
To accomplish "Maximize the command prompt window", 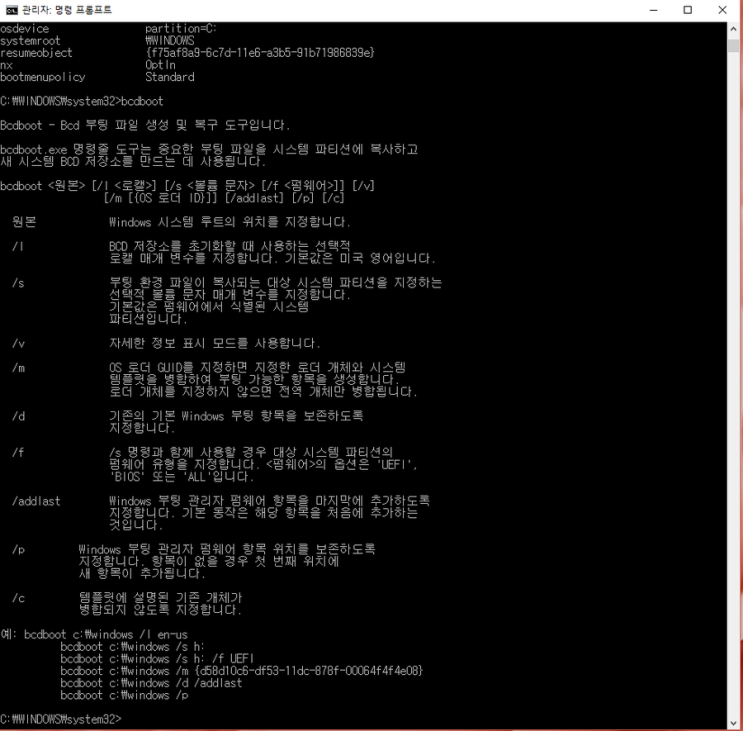I will [688, 10].
